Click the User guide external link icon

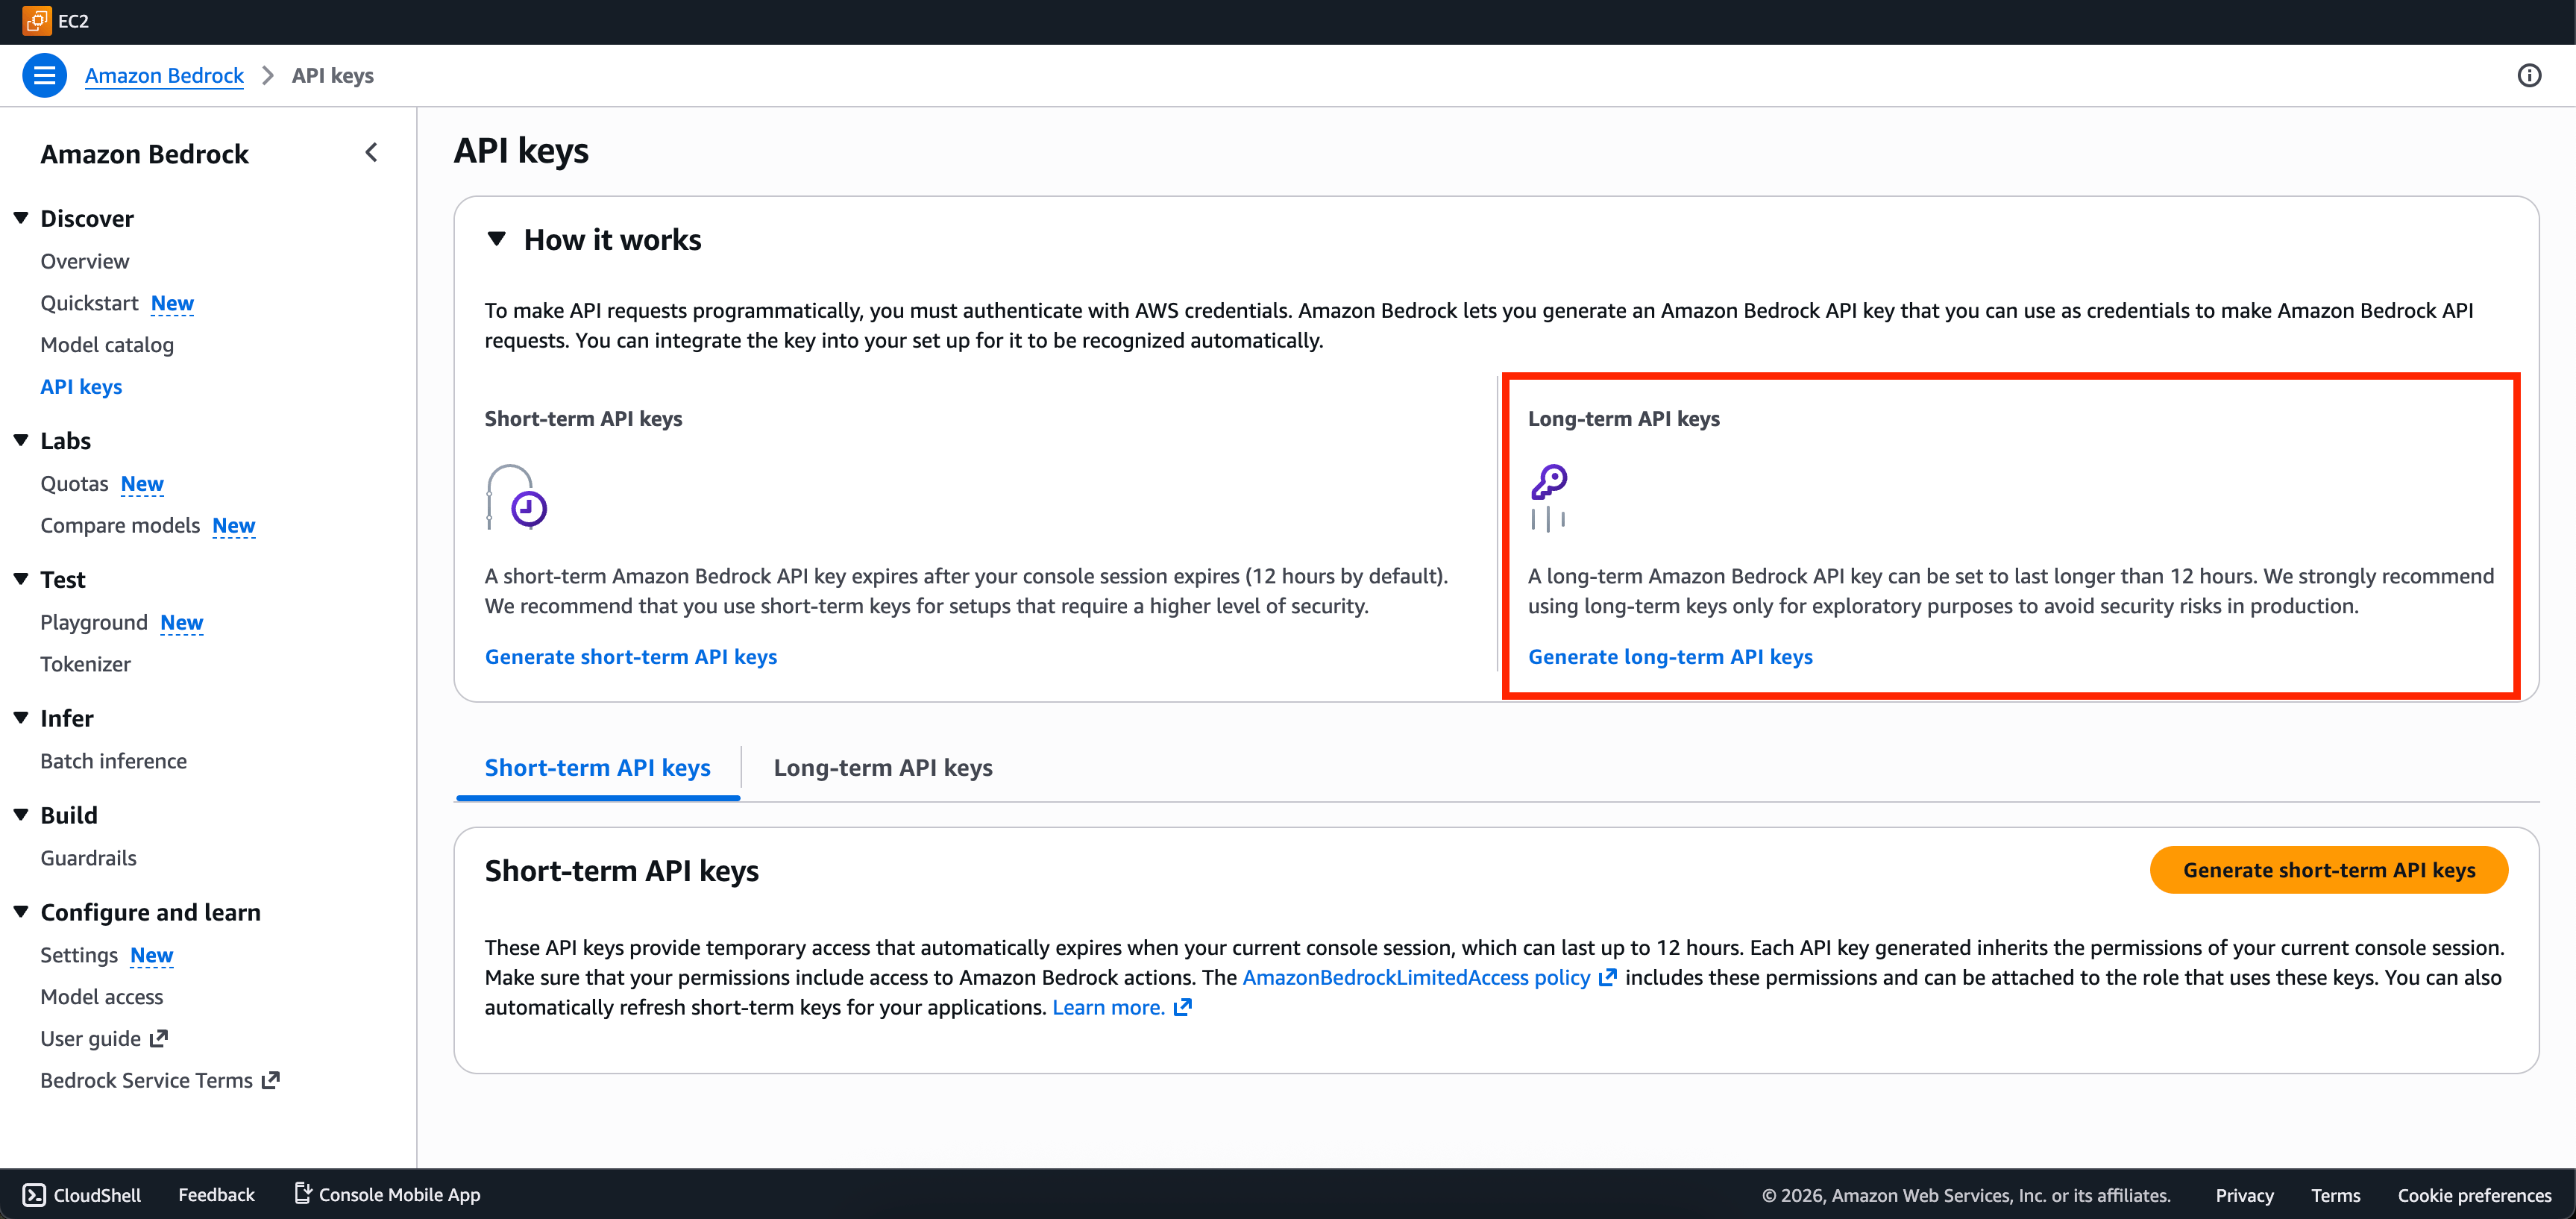click(159, 1038)
